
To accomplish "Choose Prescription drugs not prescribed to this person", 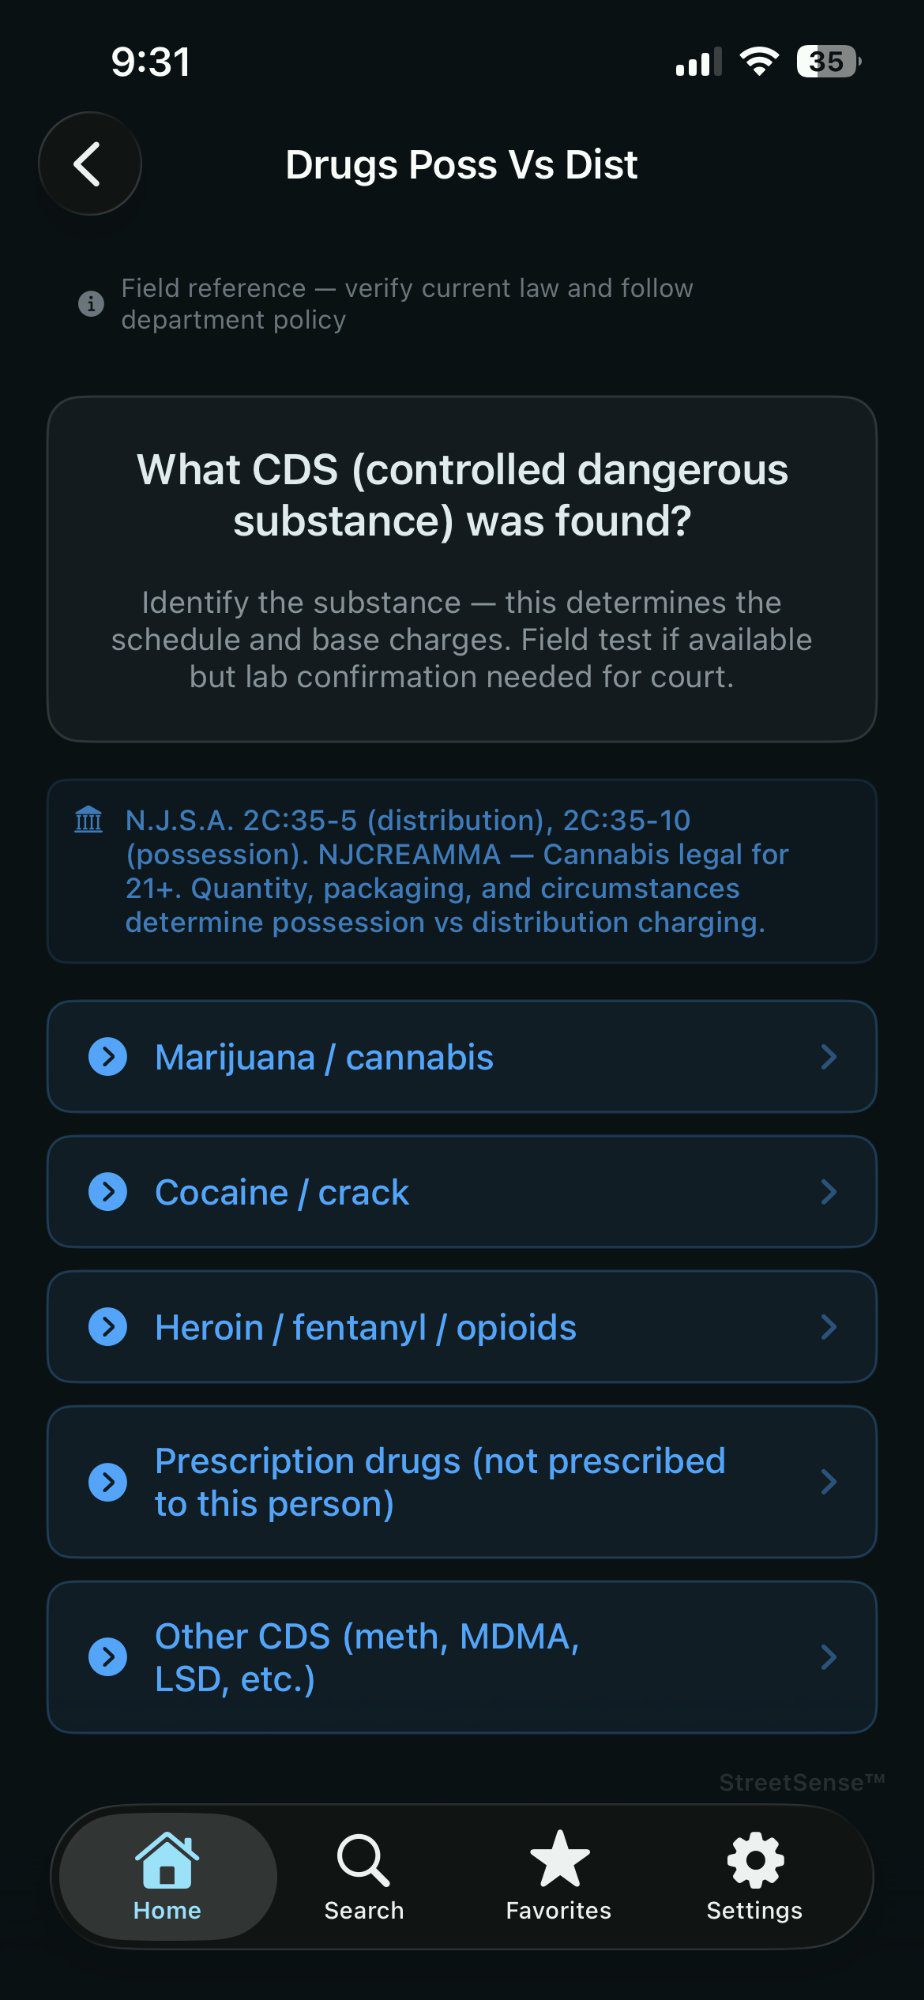I will [x=462, y=1482].
